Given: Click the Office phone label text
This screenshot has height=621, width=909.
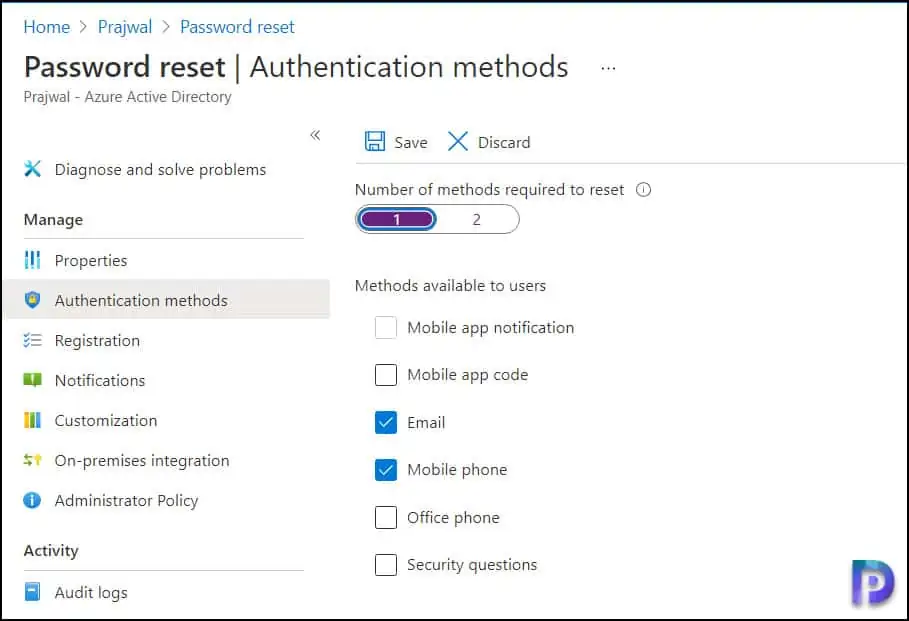Looking at the screenshot, I should (453, 517).
